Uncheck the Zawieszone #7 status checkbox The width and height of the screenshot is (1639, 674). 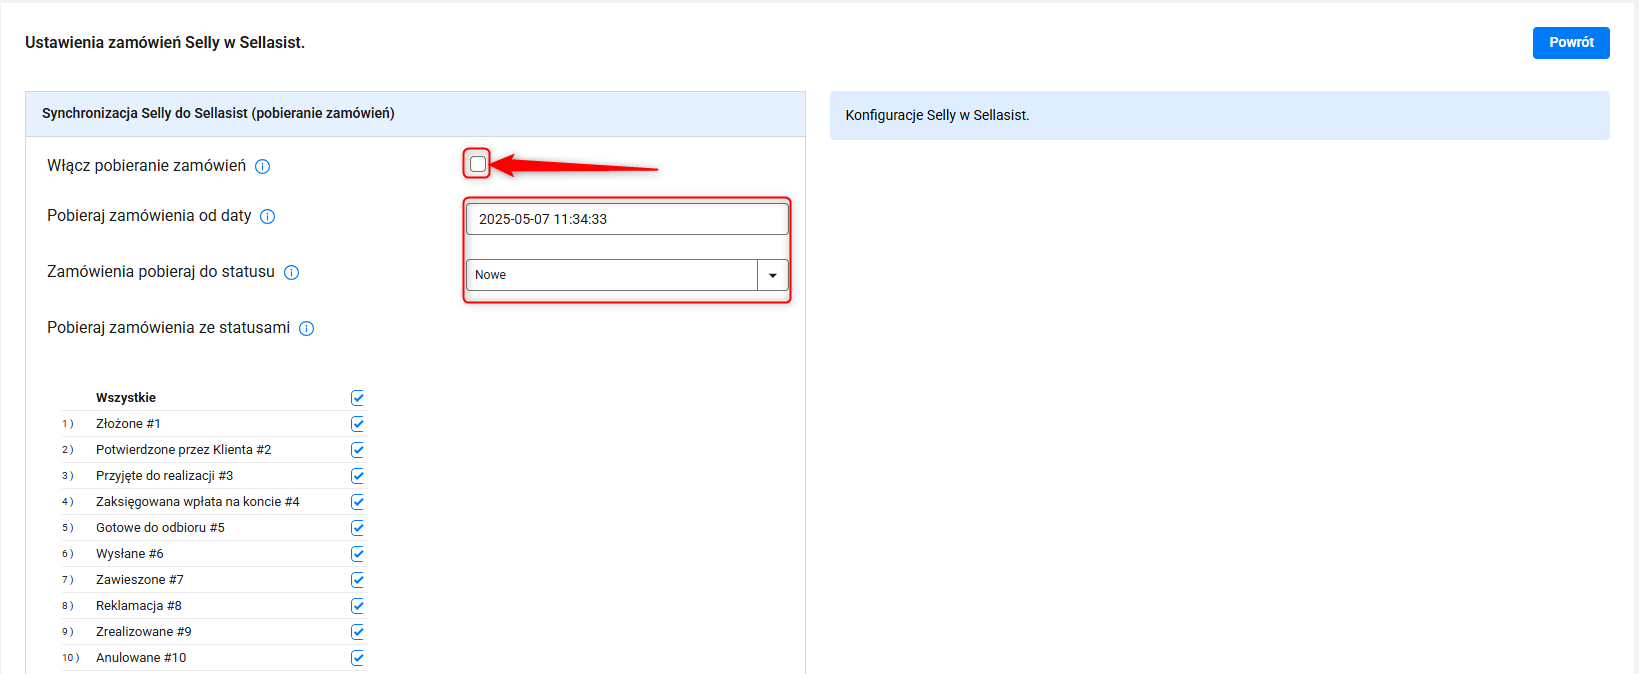(x=358, y=580)
